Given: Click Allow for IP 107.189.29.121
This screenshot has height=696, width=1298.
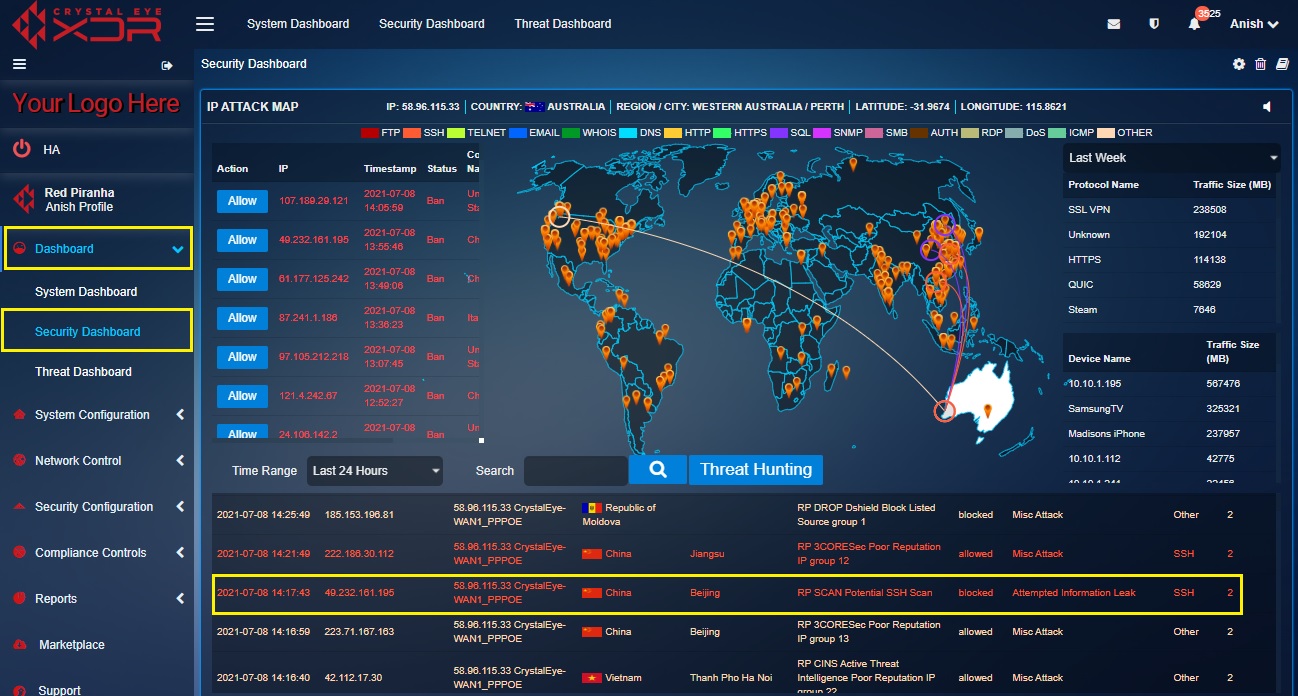Looking at the screenshot, I should (242, 201).
